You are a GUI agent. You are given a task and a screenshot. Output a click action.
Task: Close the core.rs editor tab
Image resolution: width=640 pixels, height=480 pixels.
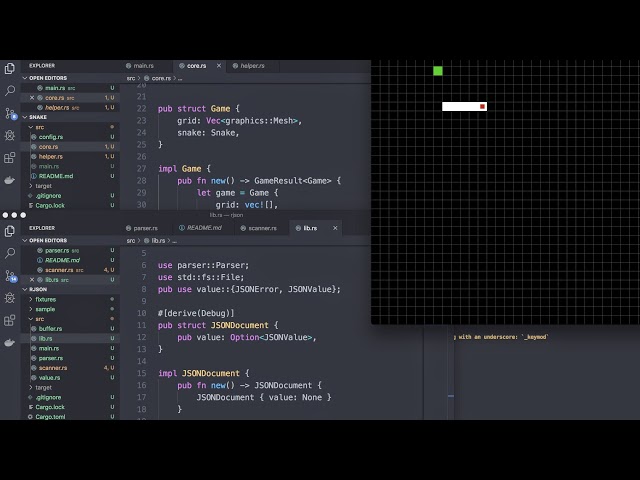(219, 66)
